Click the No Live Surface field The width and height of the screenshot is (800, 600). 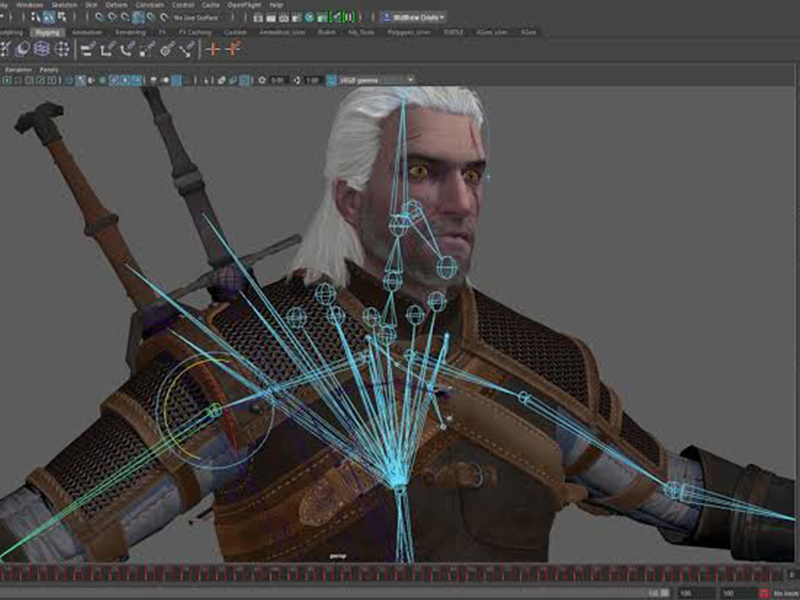pyautogui.click(x=200, y=18)
